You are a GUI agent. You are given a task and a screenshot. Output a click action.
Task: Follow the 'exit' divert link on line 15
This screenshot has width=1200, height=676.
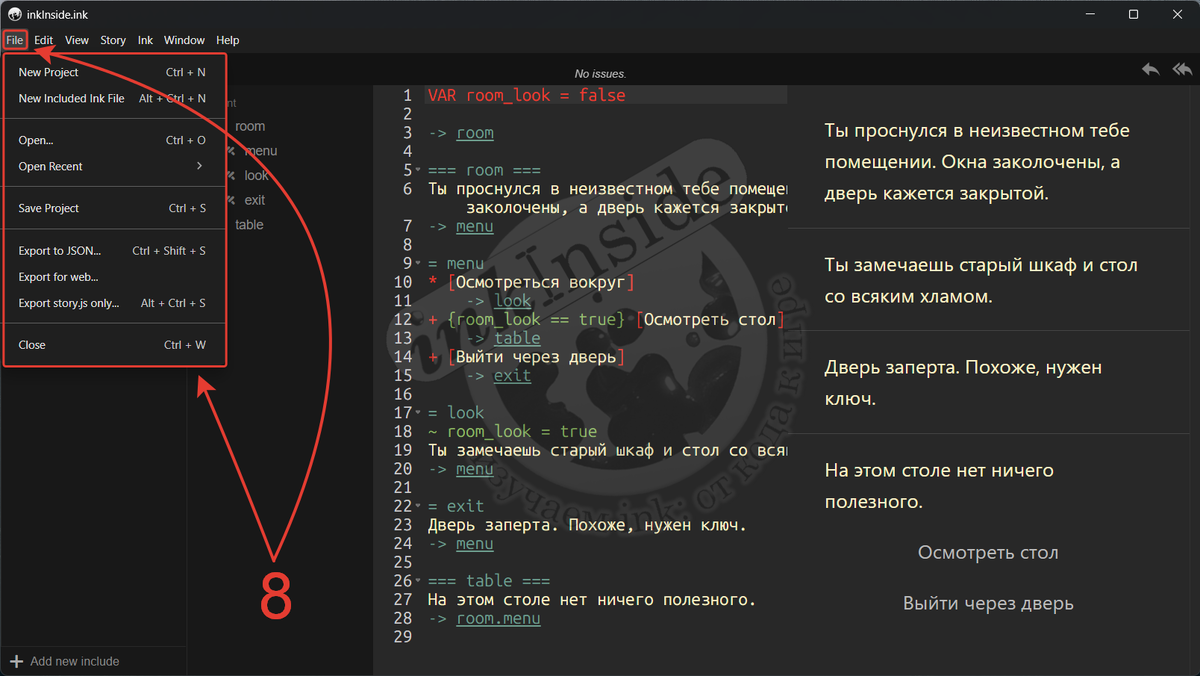click(513, 375)
